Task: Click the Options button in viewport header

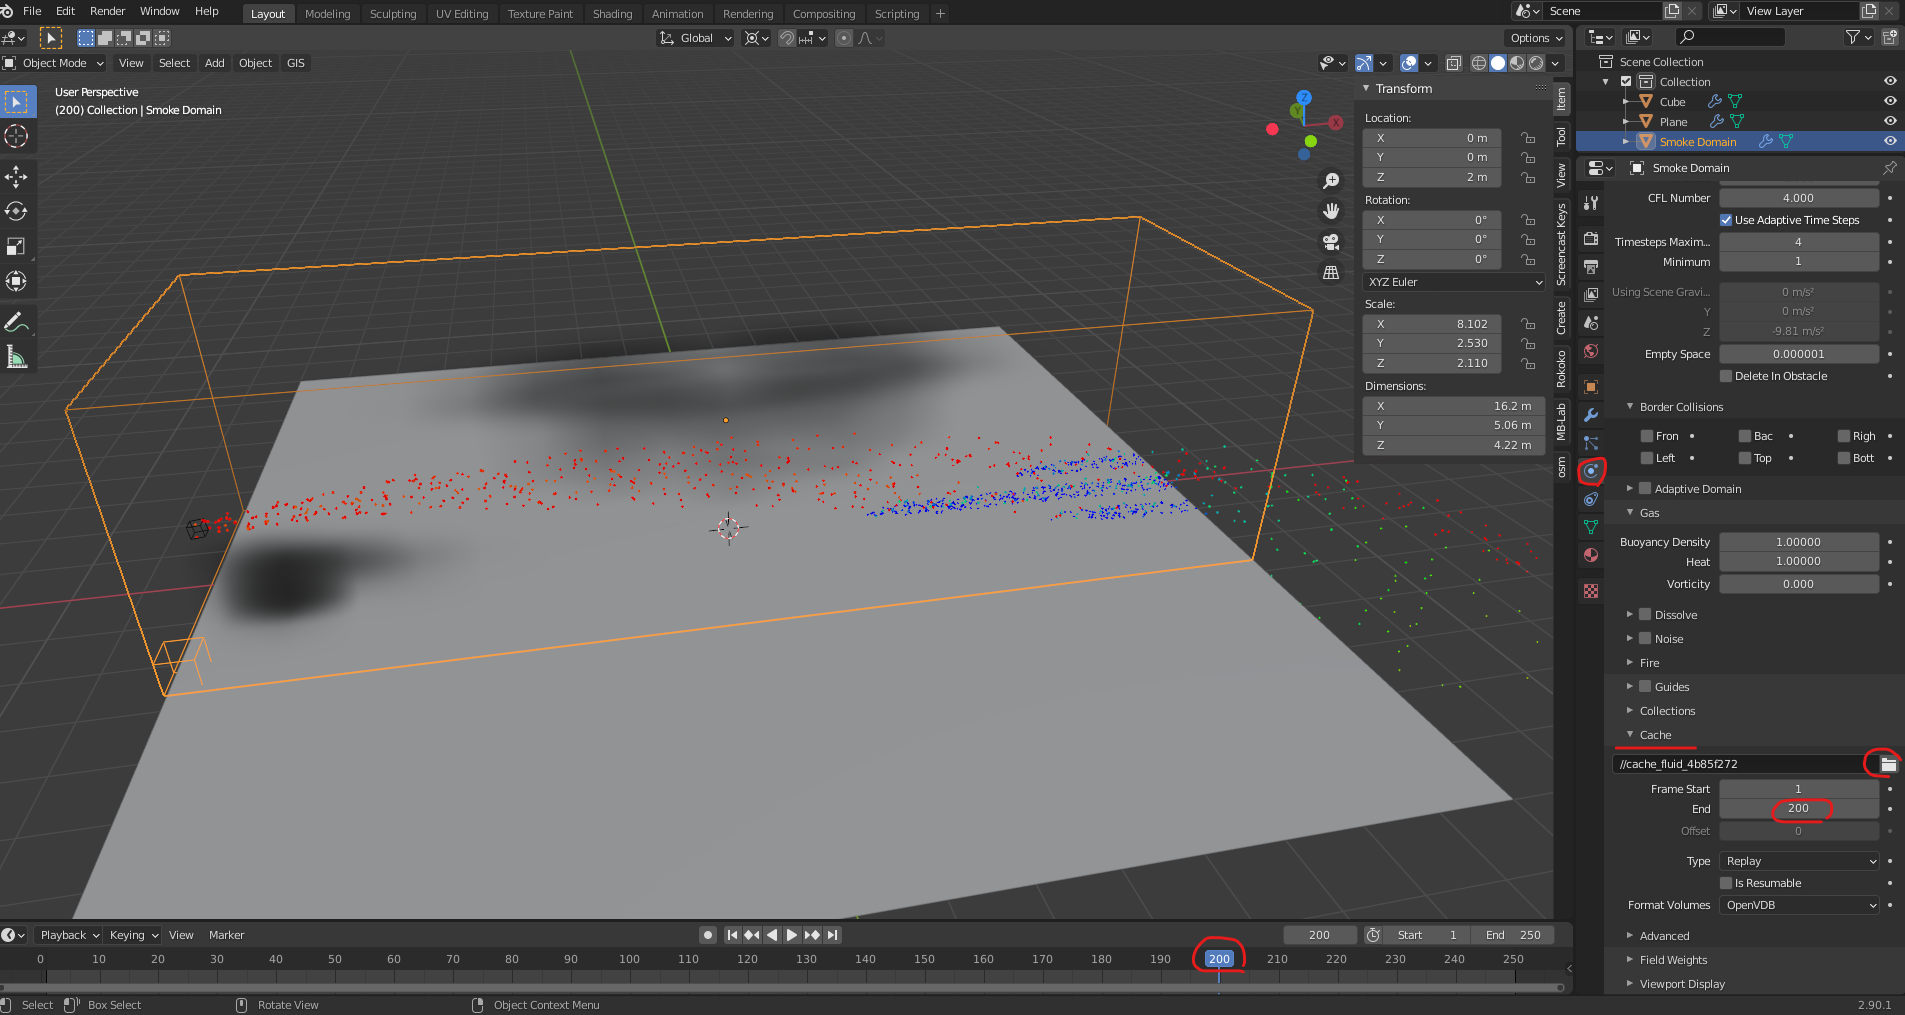Action: tap(1536, 38)
